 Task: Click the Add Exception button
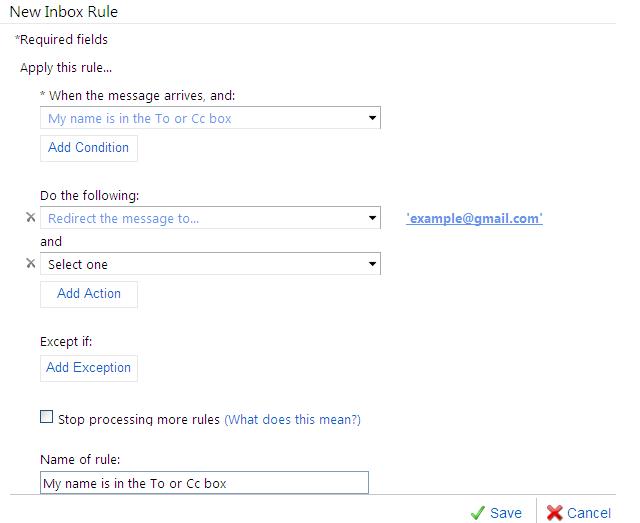[89, 367]
